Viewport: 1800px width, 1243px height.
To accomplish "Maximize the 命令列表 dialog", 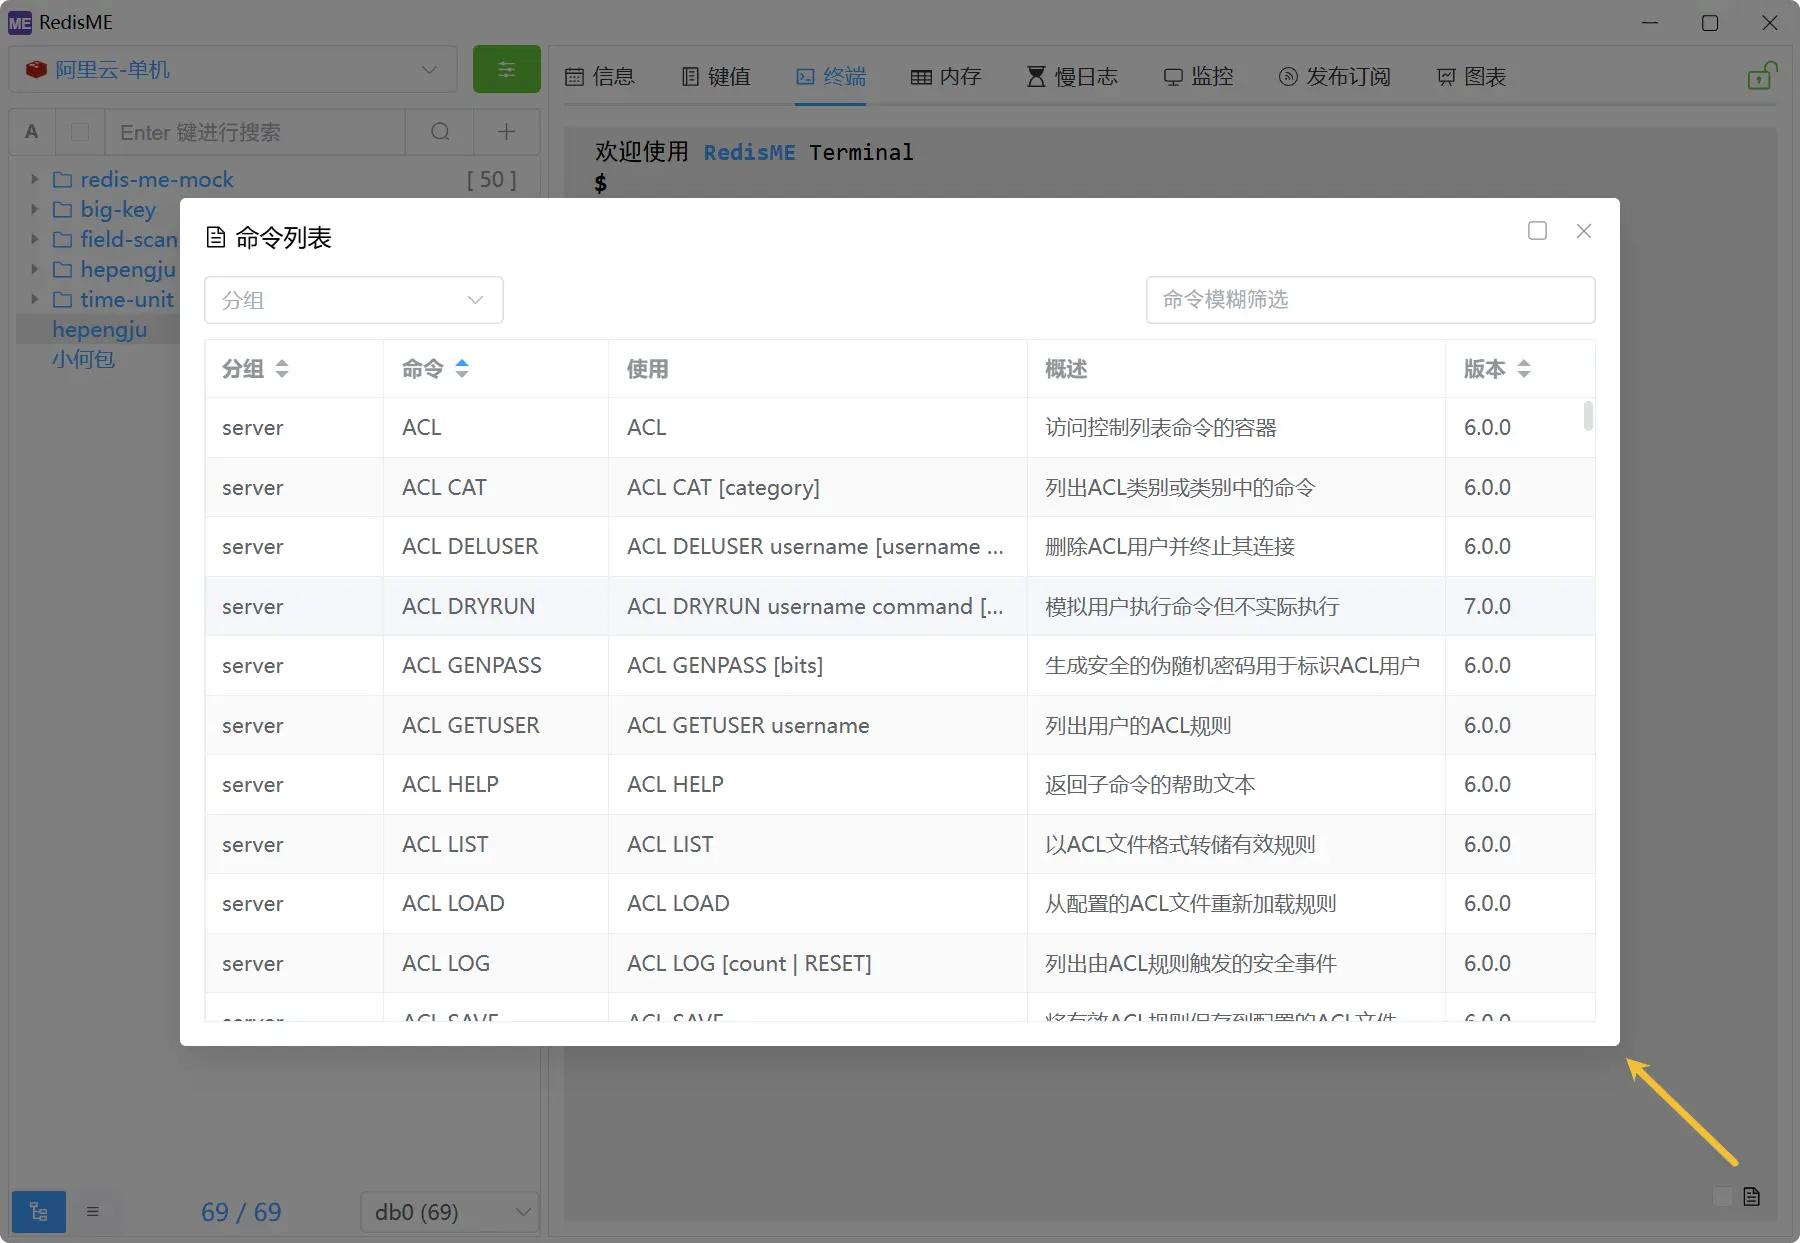I will [x=1538, y=231].
